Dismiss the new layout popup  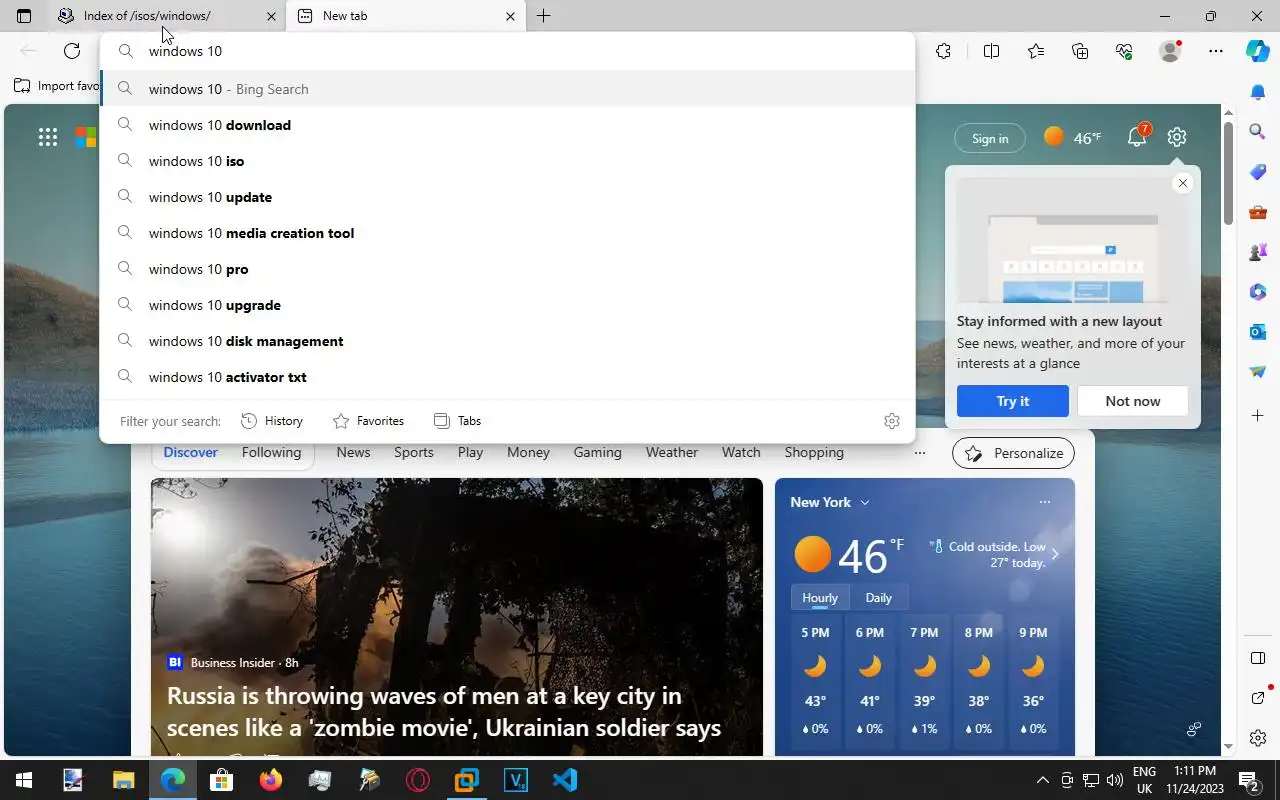tap(1183, 183)
